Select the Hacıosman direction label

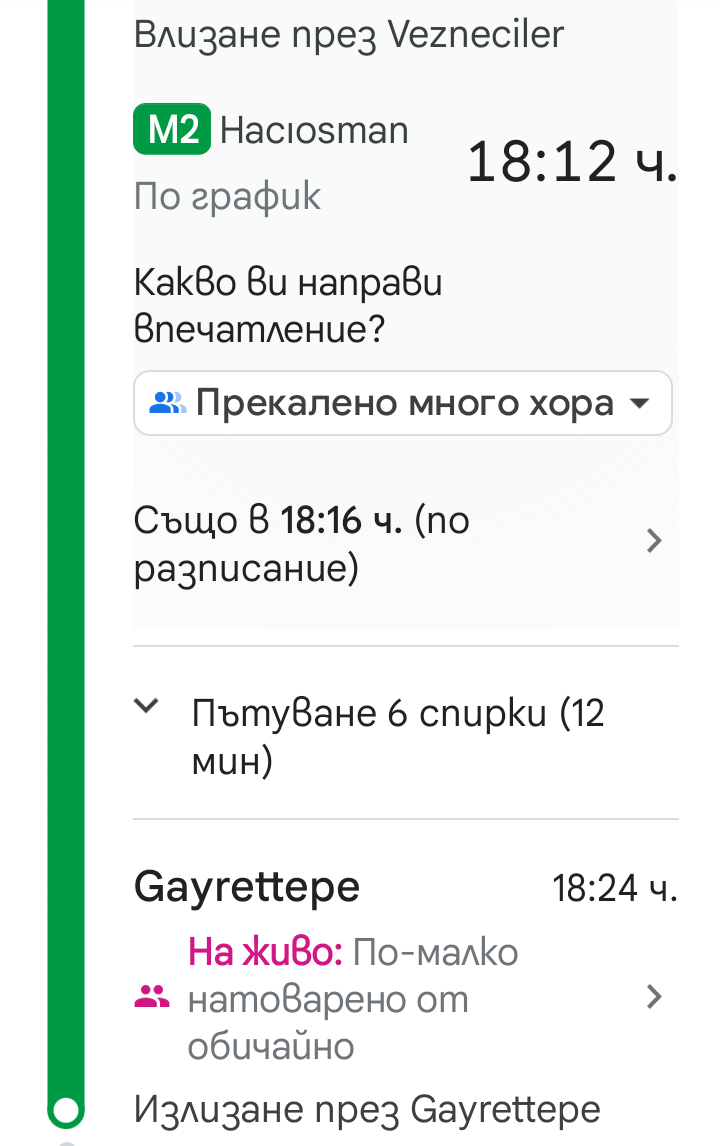tap(314, 131)
